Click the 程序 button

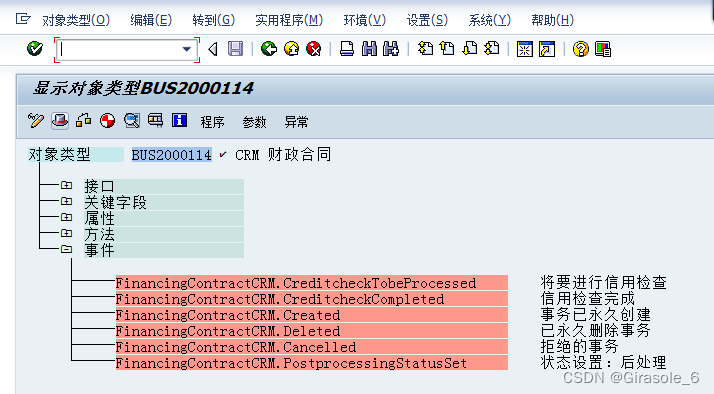point(212,122)
